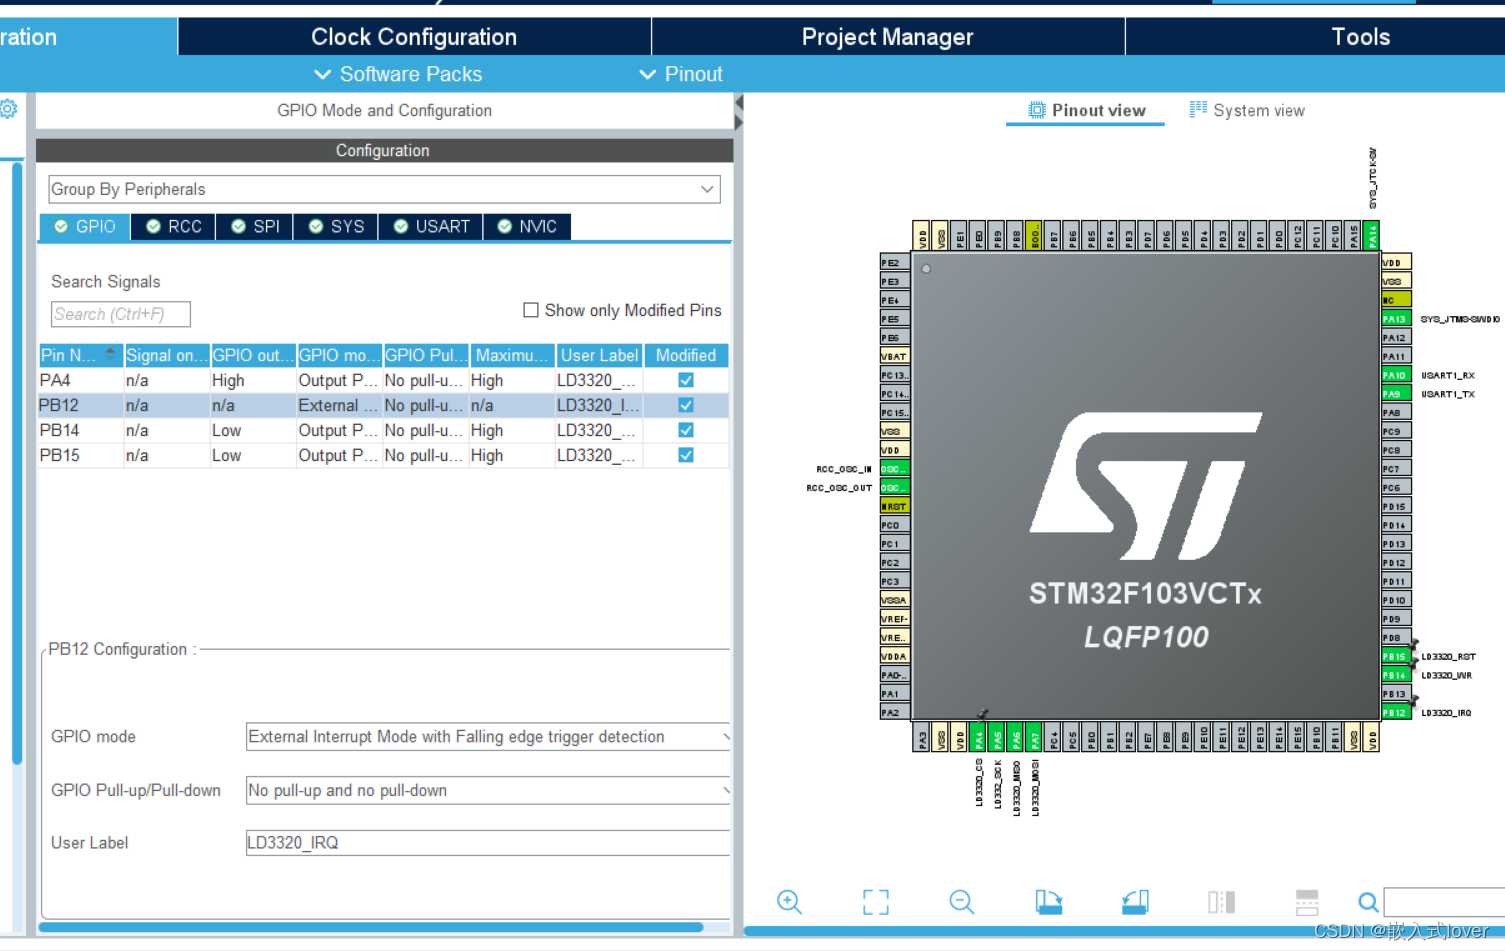Switch to Pinout view

click(x=1086, y=111)
